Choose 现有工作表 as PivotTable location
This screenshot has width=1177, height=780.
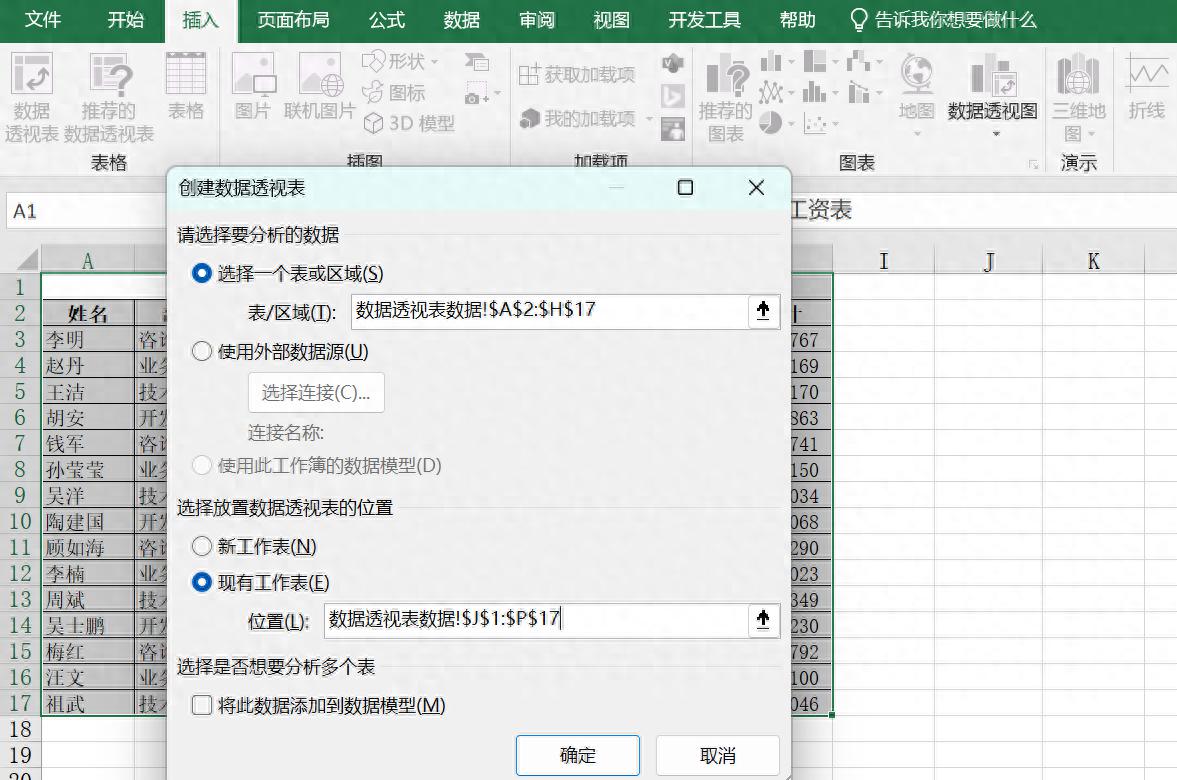[201, 583]
